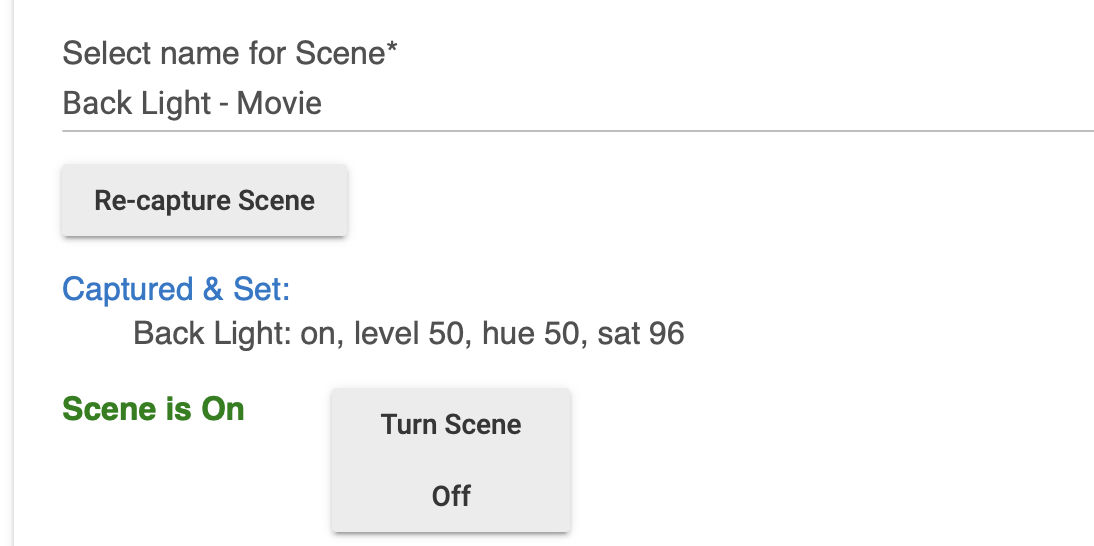Click the Re-capture Scene button
Image resolution: width=1094 pixels, height=546 pixels.
click(204, 200)
